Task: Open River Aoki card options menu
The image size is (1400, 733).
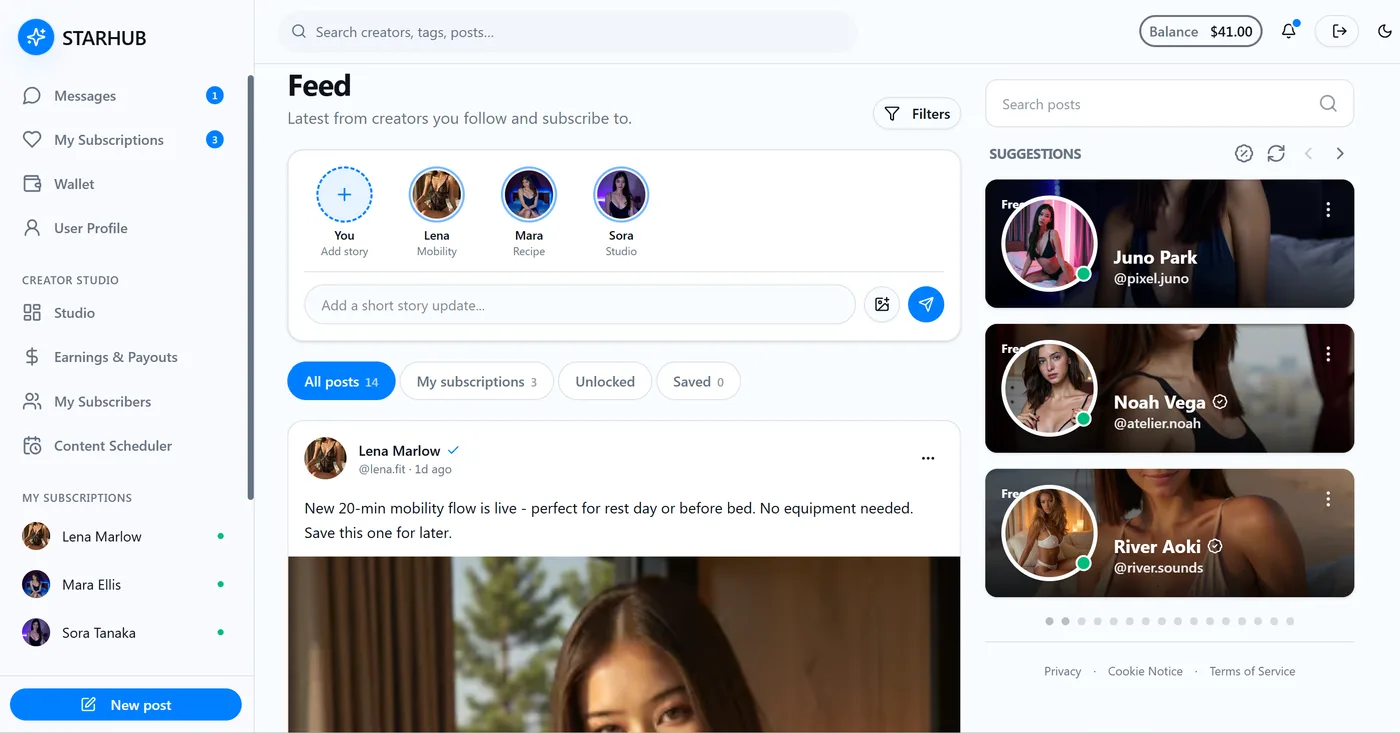Action: pos(1328,499)
